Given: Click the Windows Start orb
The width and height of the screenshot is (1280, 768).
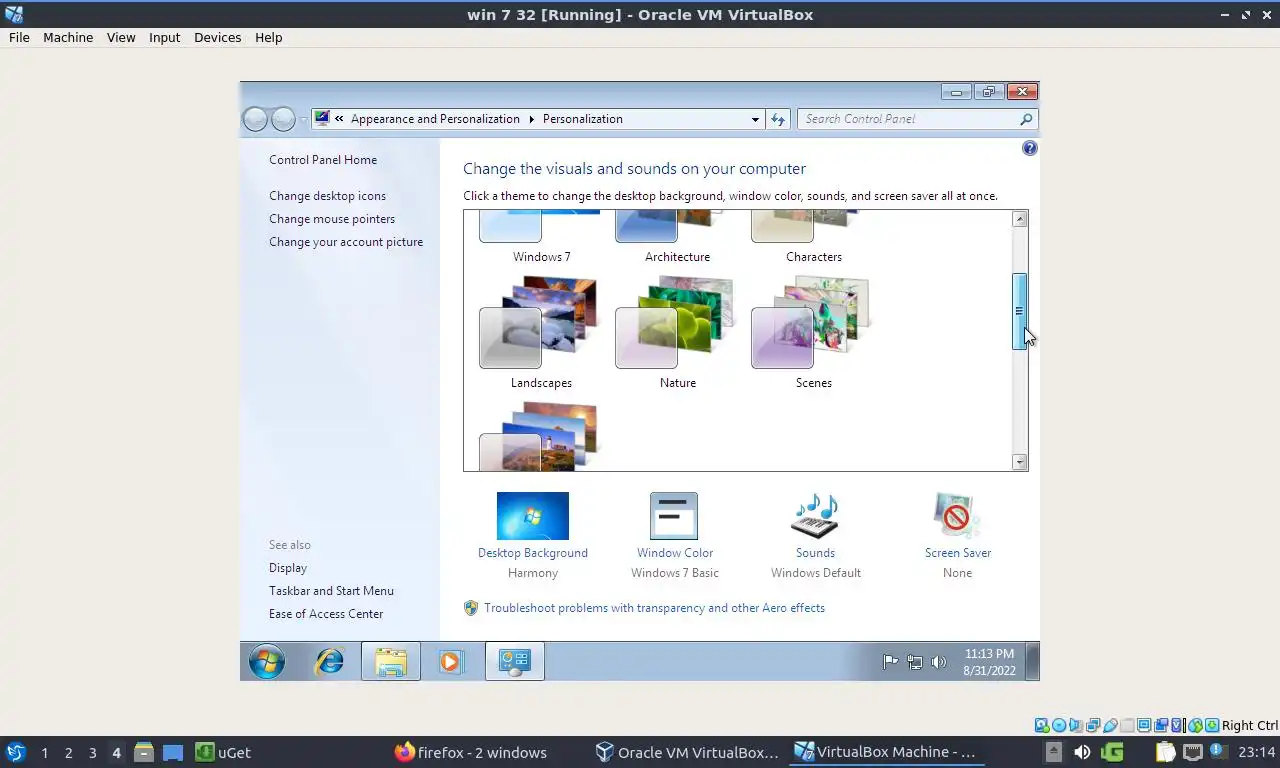Looking at the screenshot, I should point(267,661).
